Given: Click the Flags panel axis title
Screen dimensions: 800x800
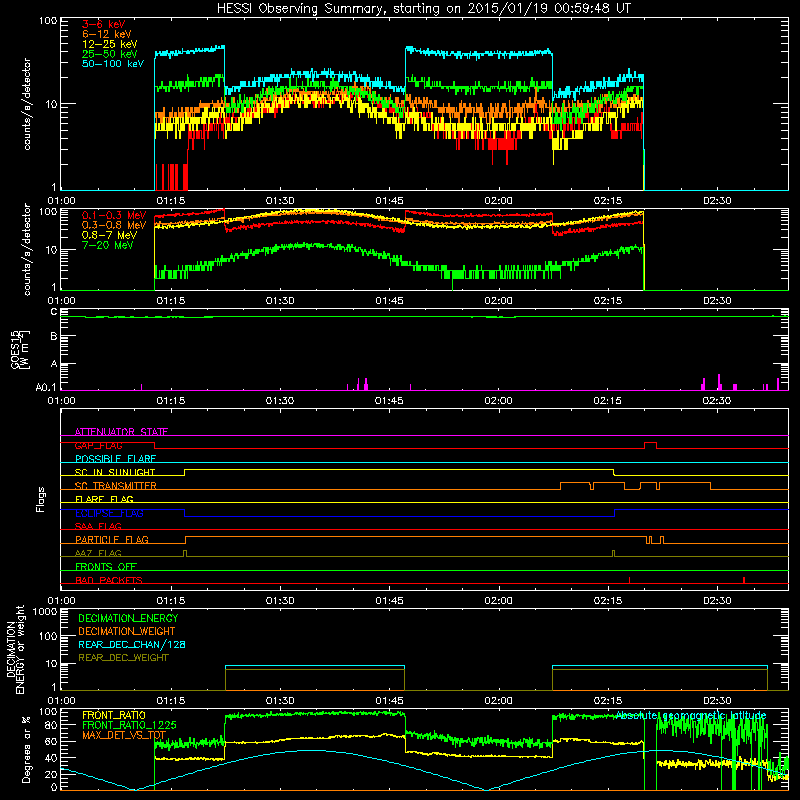Looking at the screenshot, I should (x=41, y=499).
